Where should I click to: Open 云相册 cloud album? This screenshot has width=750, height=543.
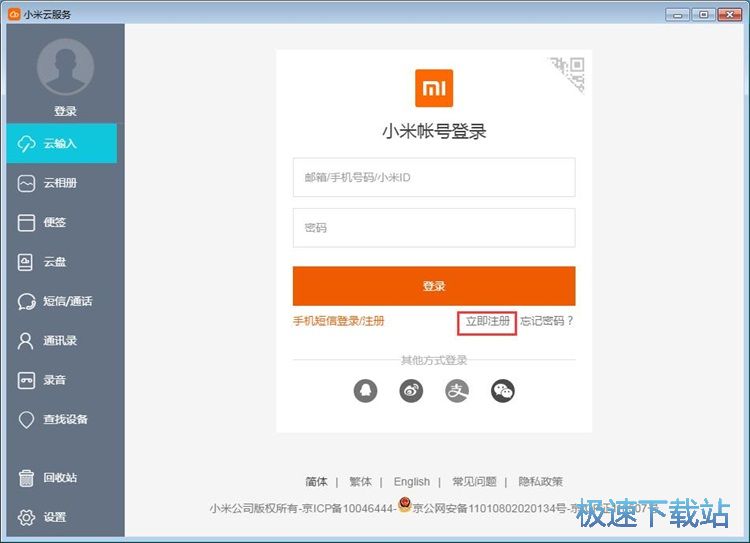[61, 183]
